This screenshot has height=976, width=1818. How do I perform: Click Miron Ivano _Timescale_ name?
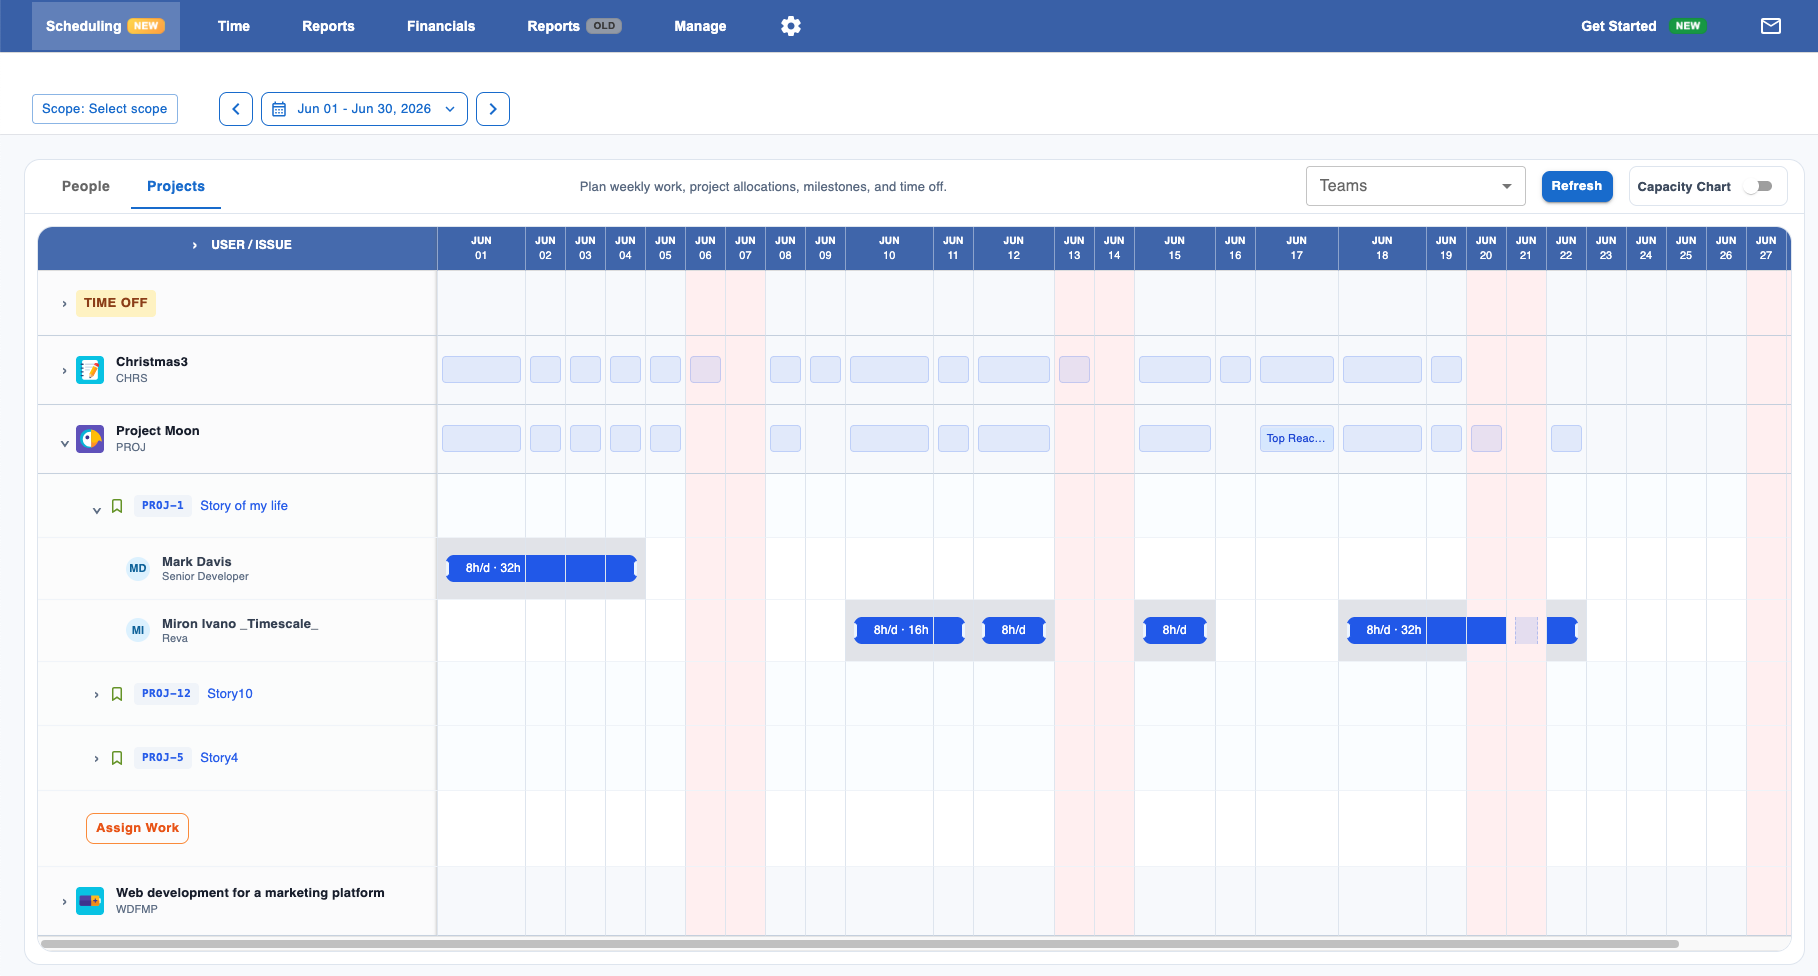point(240,624)
